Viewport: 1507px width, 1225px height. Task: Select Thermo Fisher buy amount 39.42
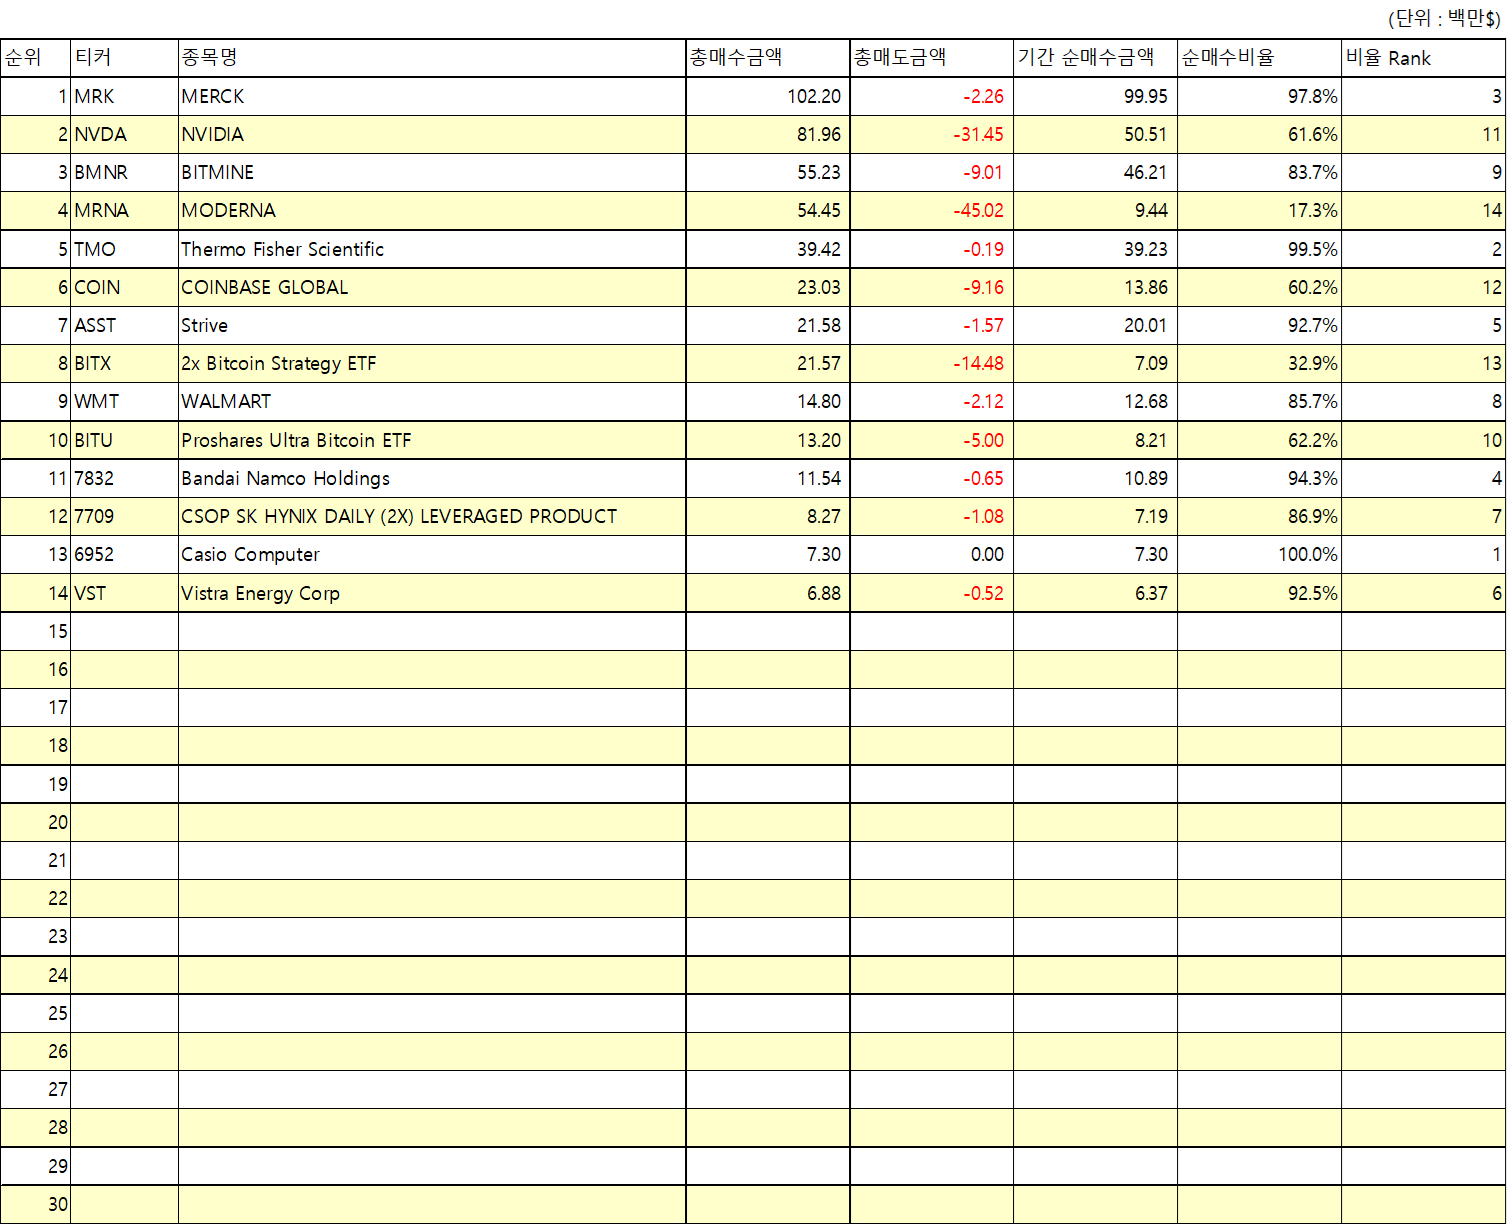[768, 249]
